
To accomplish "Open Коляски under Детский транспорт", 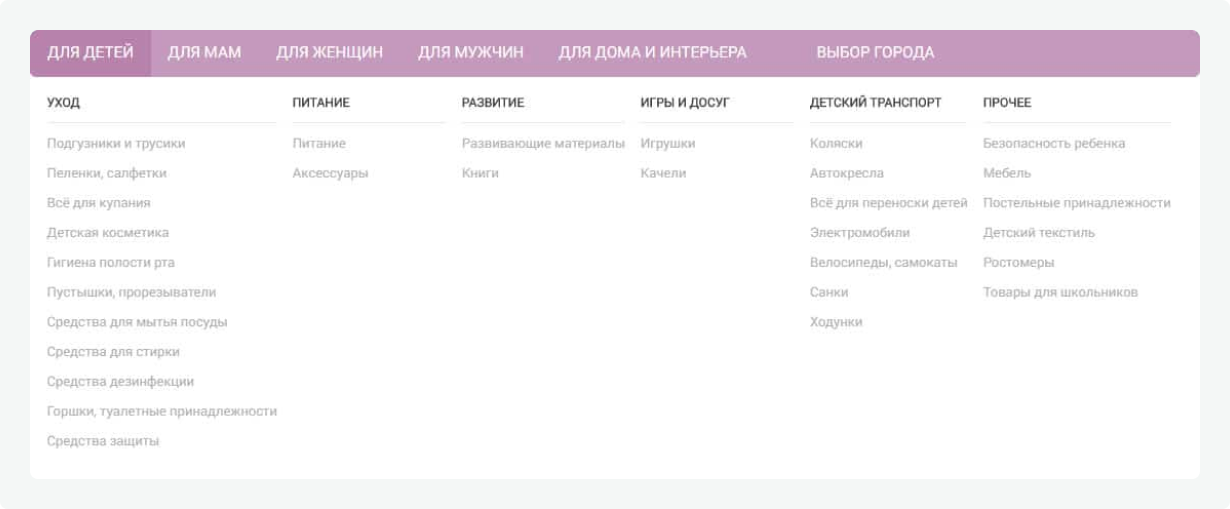I will tap(836, 144).
